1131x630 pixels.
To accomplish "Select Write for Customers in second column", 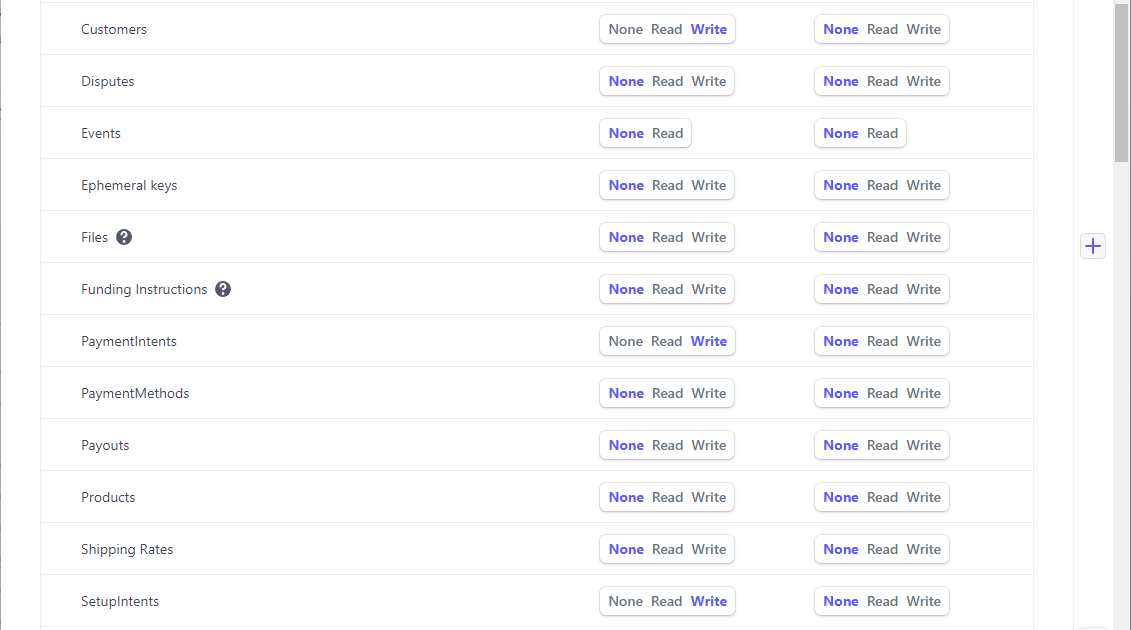I will [923, 29].
